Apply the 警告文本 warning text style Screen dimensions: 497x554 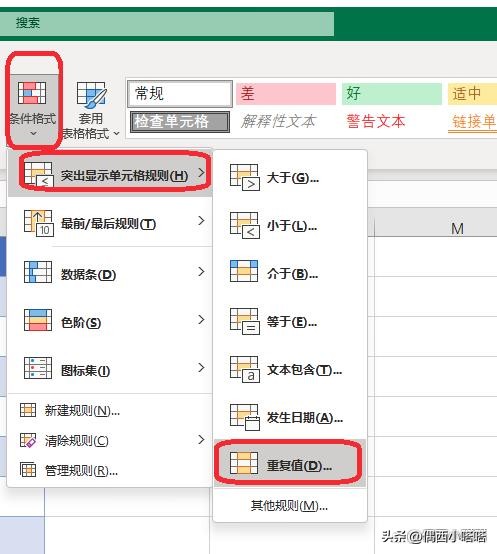(376, 122)
